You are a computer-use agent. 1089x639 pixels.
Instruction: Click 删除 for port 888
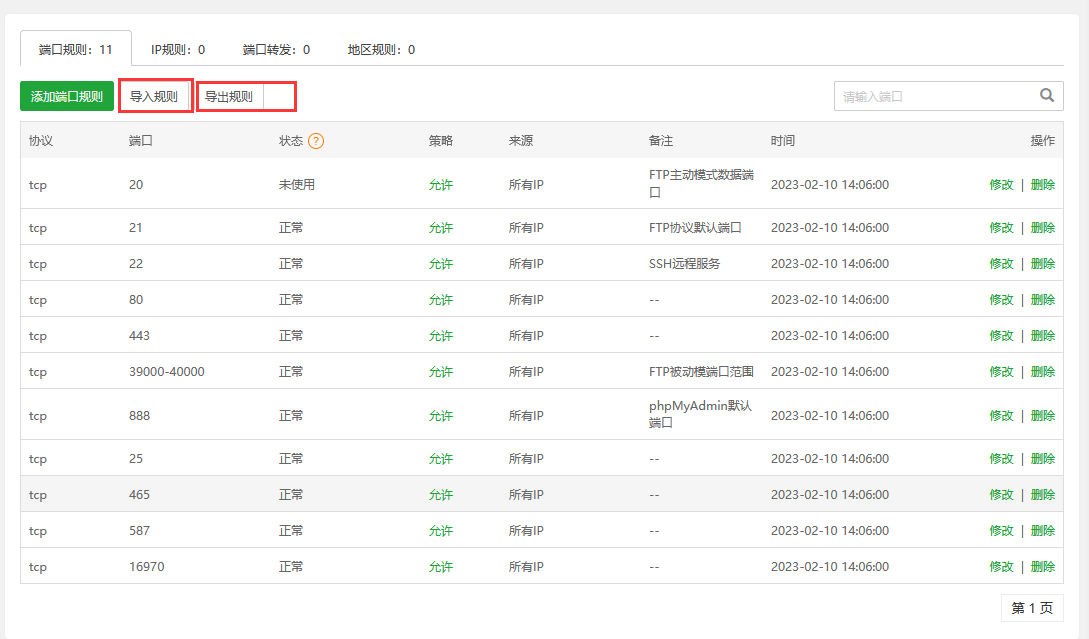pyautogui.click(x=1043, y=415)
